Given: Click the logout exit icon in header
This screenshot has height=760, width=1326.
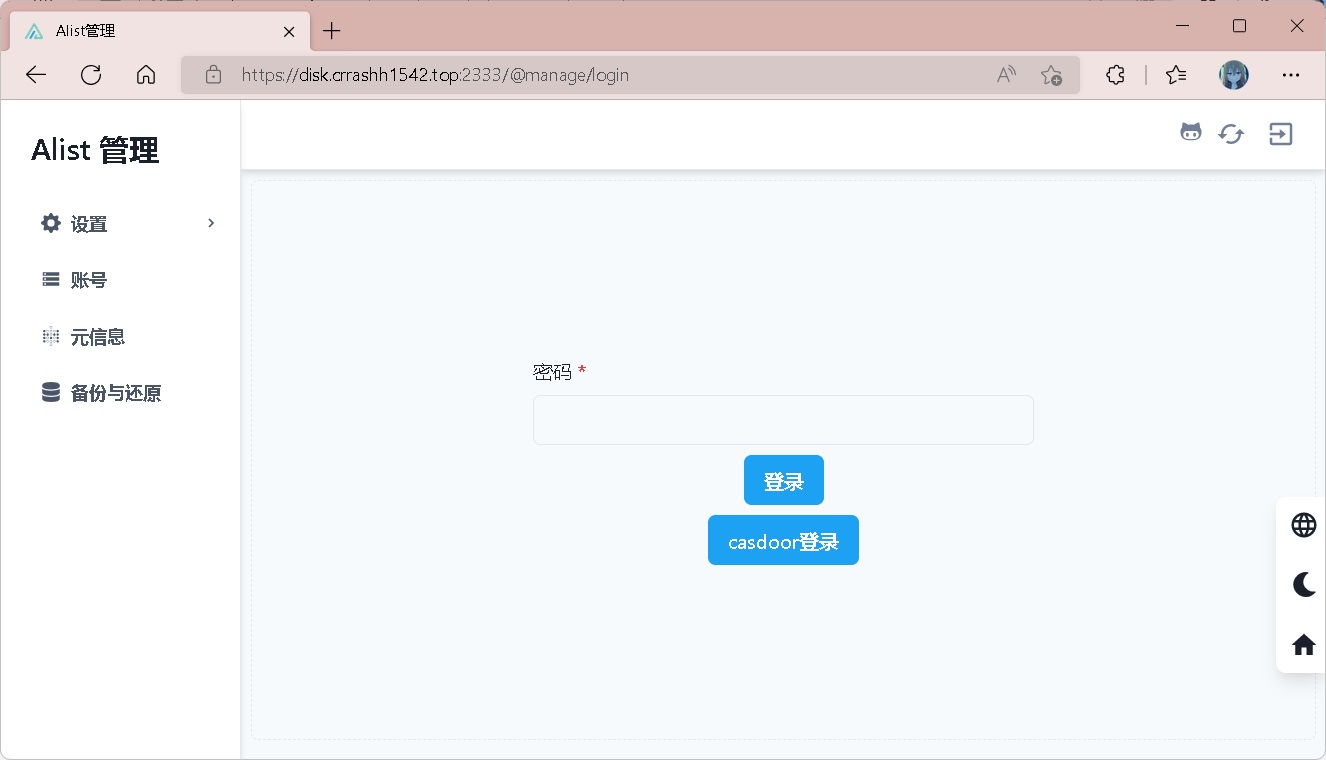Looking at the screenshot, I should [x=1280, y=134].
